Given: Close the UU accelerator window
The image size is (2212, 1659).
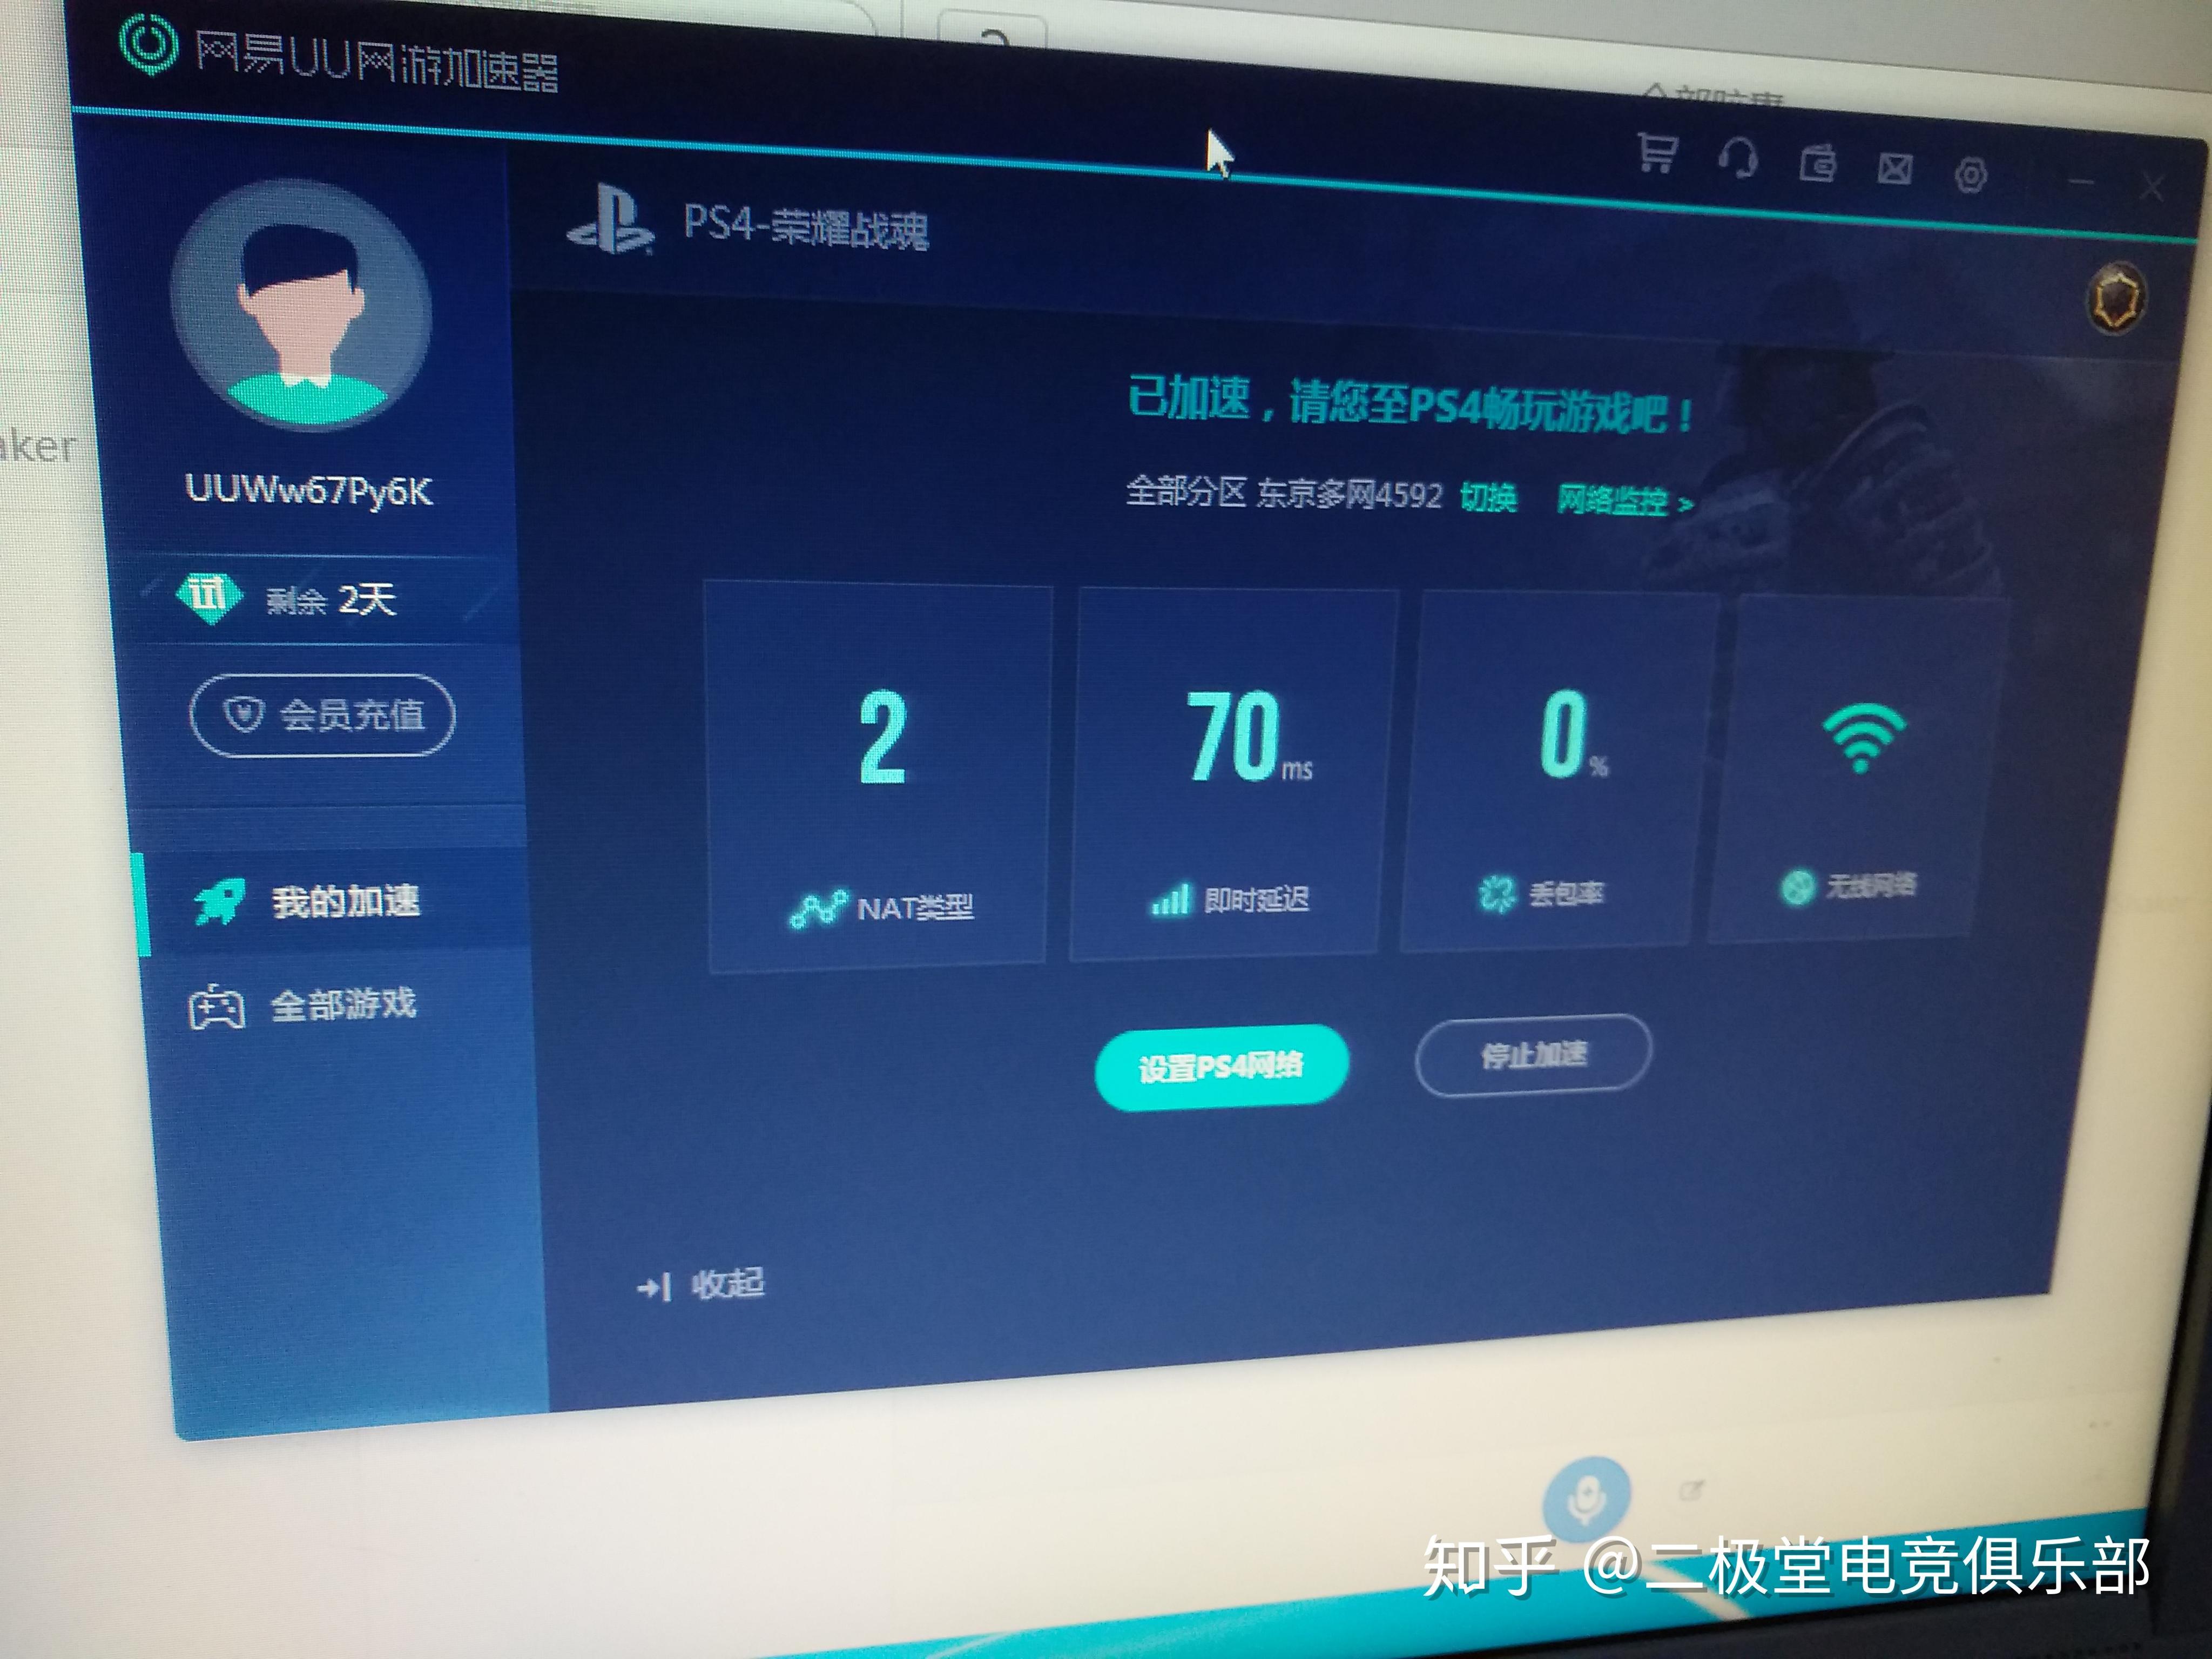Looking at the screenshot, I should click(2152, 187).
